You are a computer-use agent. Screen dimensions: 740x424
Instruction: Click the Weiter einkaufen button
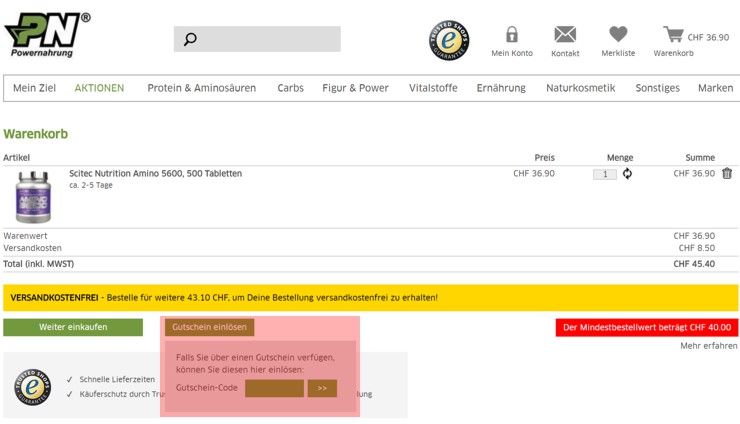(73, 327)
